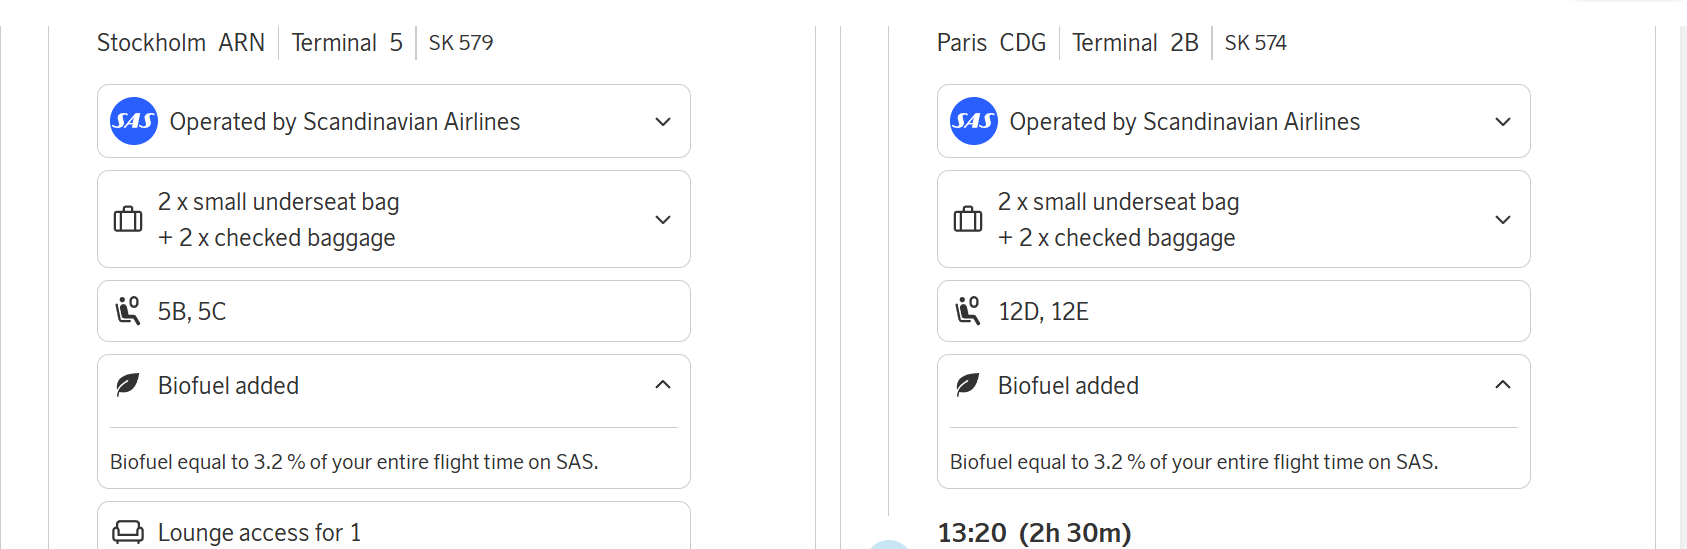Click SAS logo on Paris flight card
Screen dimensions: 1687x549
click(x=974, y=121)
